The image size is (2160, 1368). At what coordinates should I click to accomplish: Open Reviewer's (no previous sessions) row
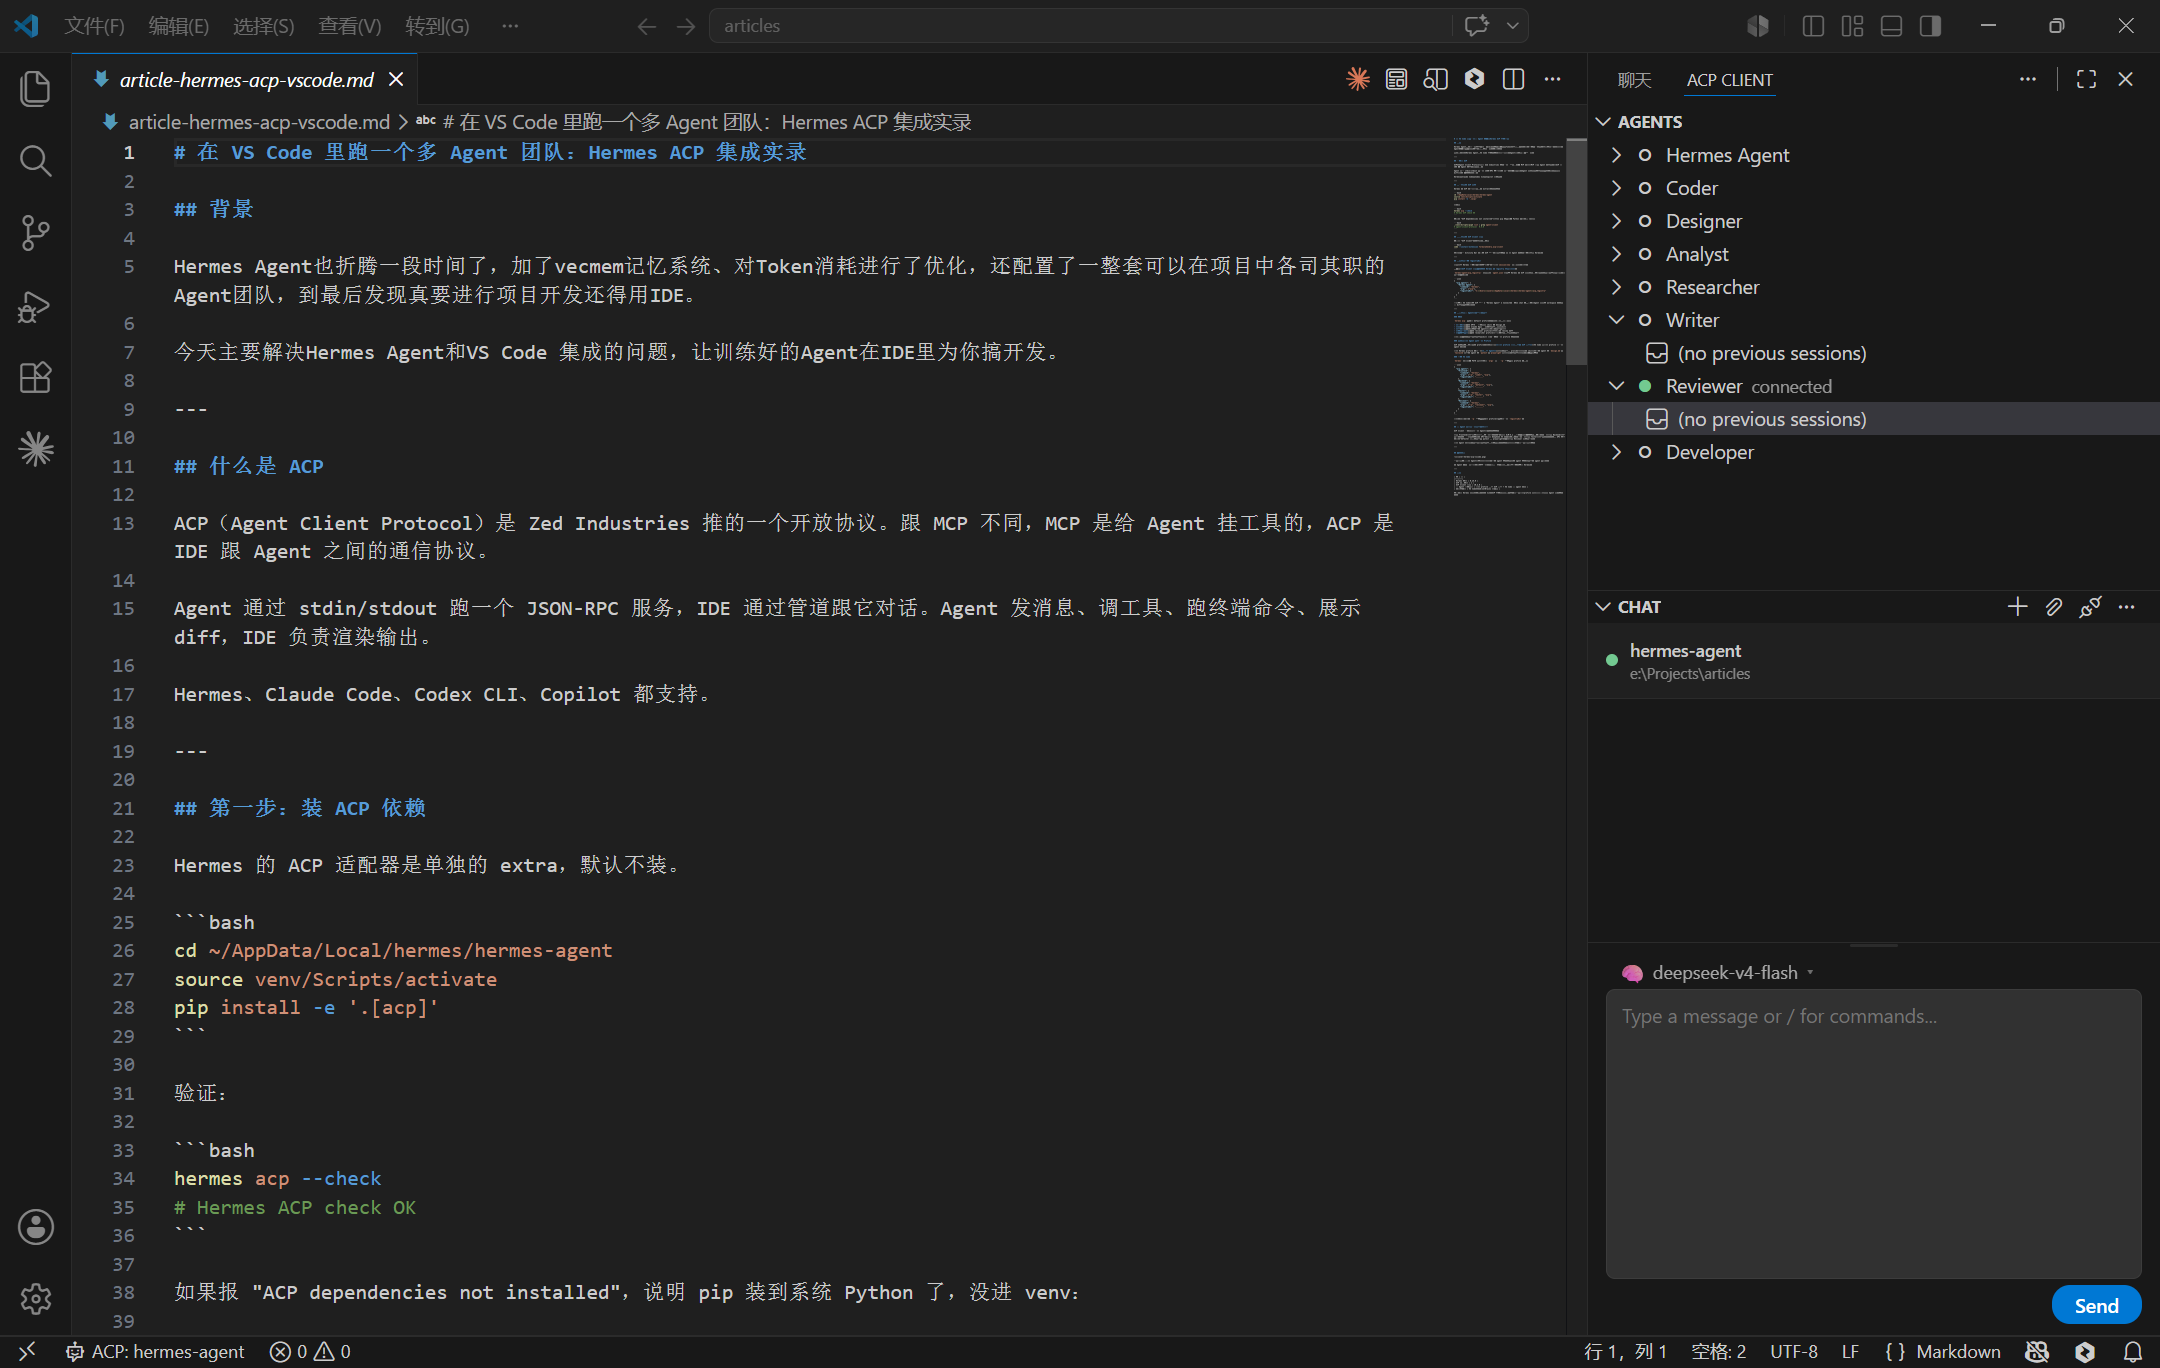pyautogui.click(x=1873, y=419)
